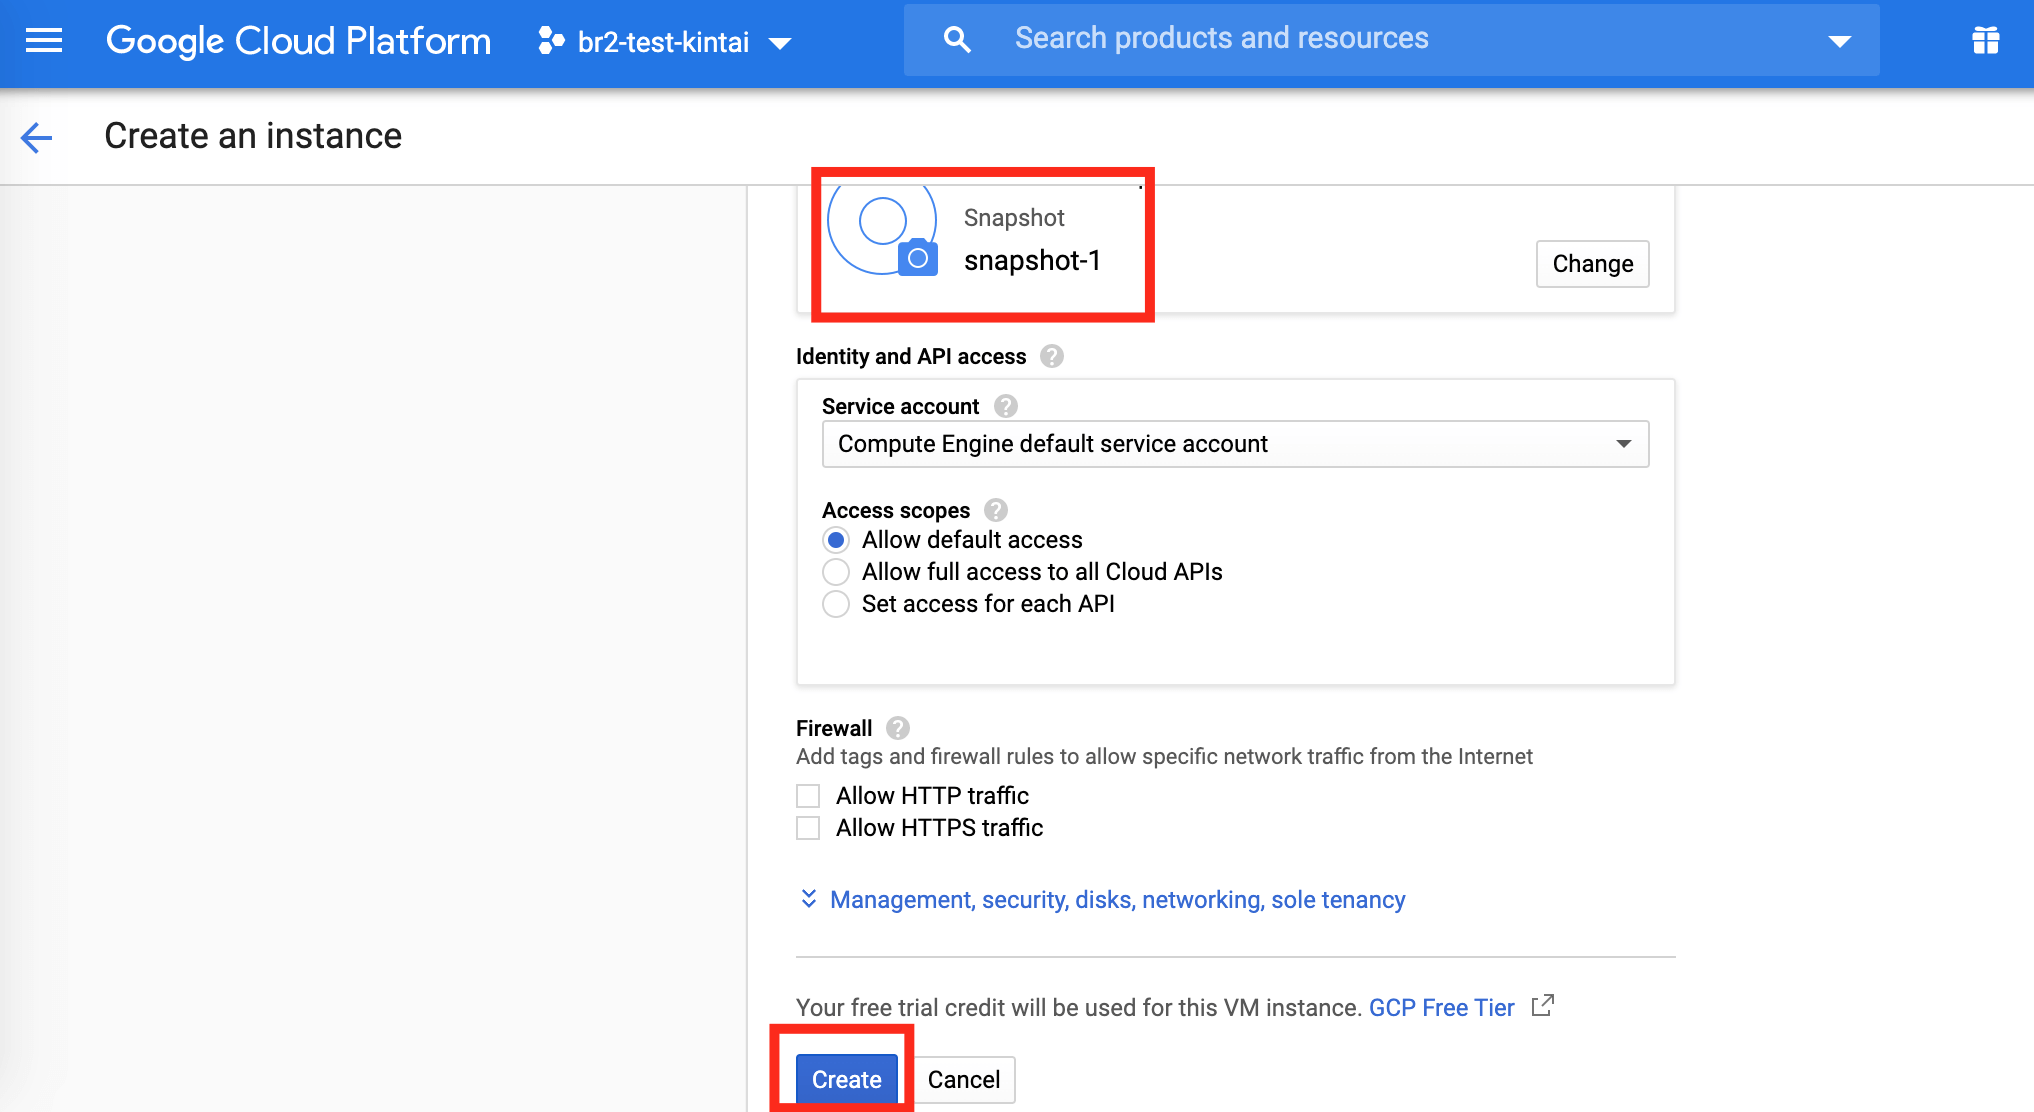The image size is (2034, 1112).
Task: Select Allow full access to all Cloud APIs
Action: [836, 572]
